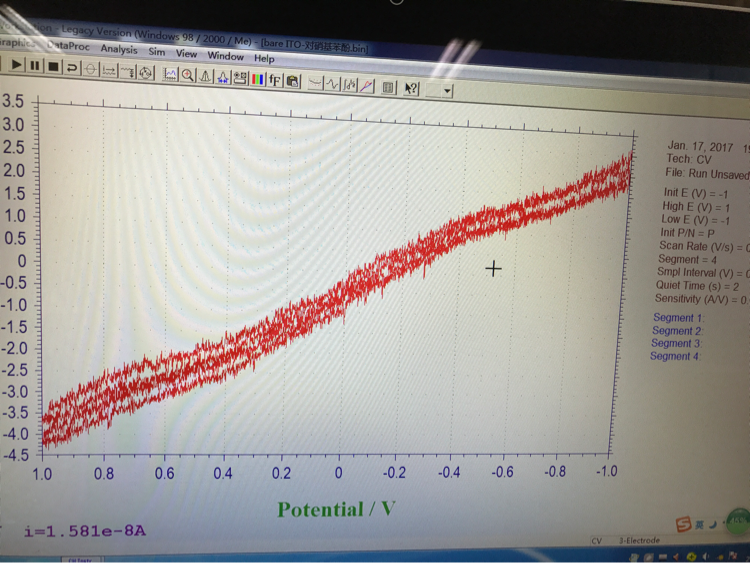Click the smoothing curve icon
Image resolution: width=750 pixels, height=563 pixels.
click(x=315, y=83)
